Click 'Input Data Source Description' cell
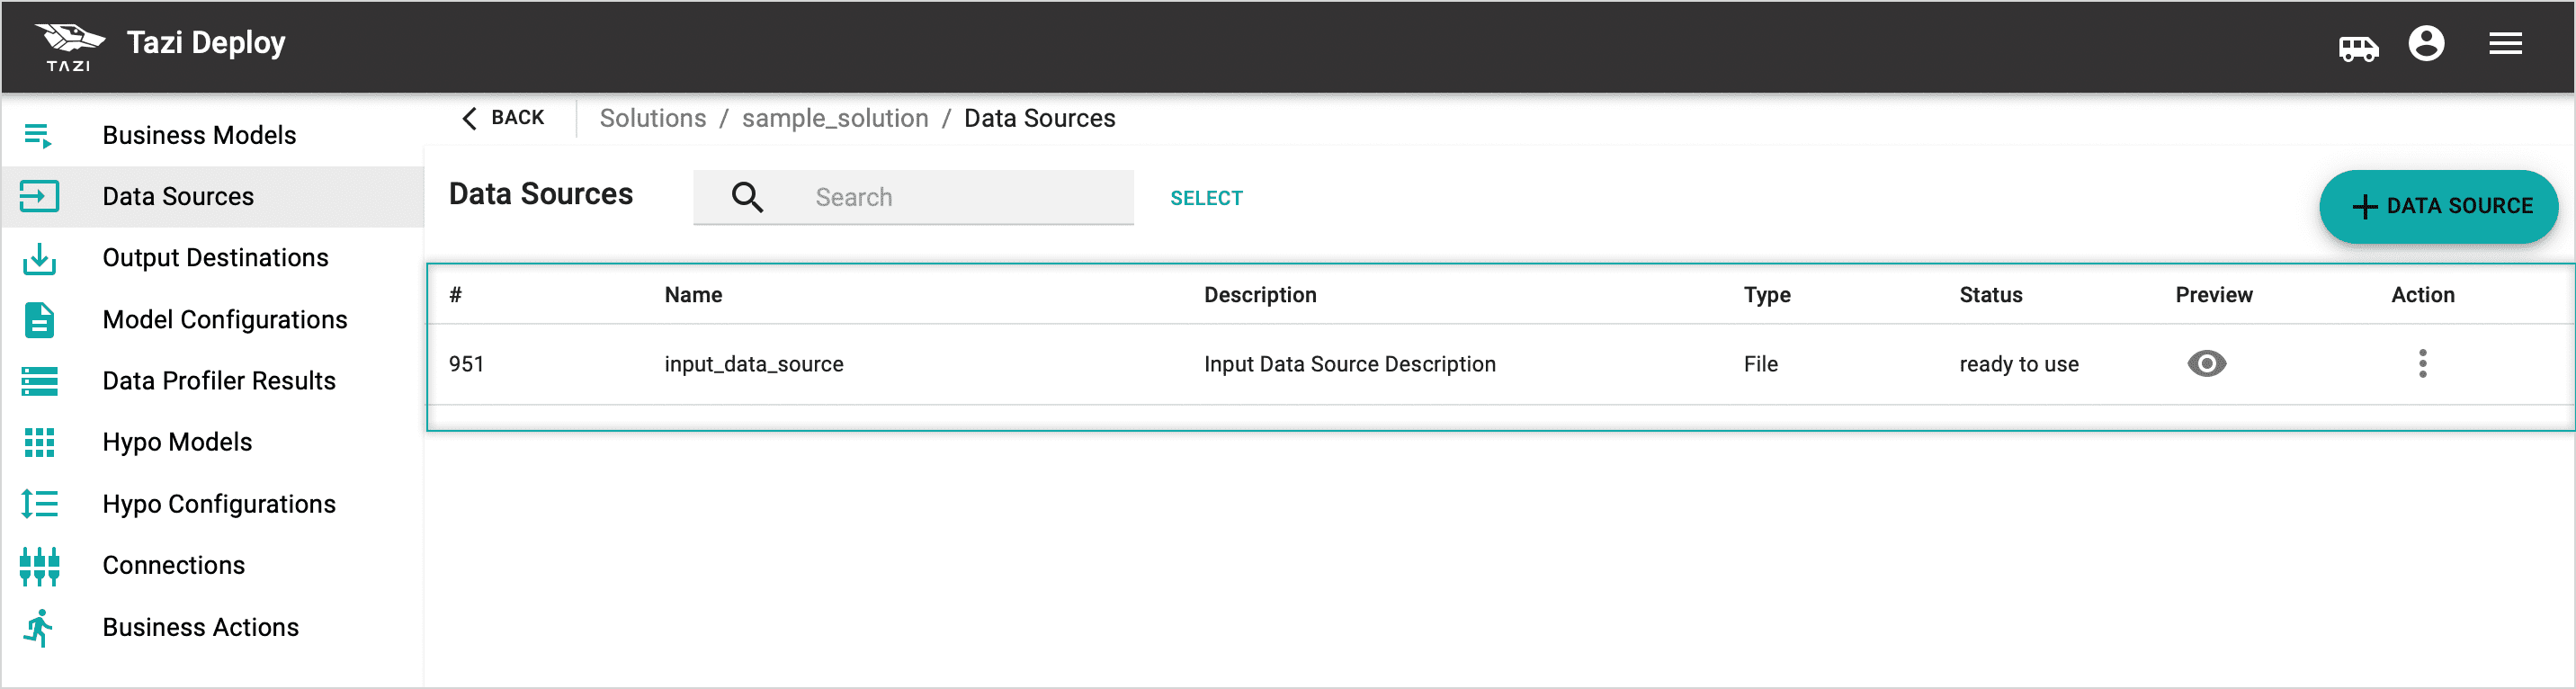 [x=1349, y=364]
